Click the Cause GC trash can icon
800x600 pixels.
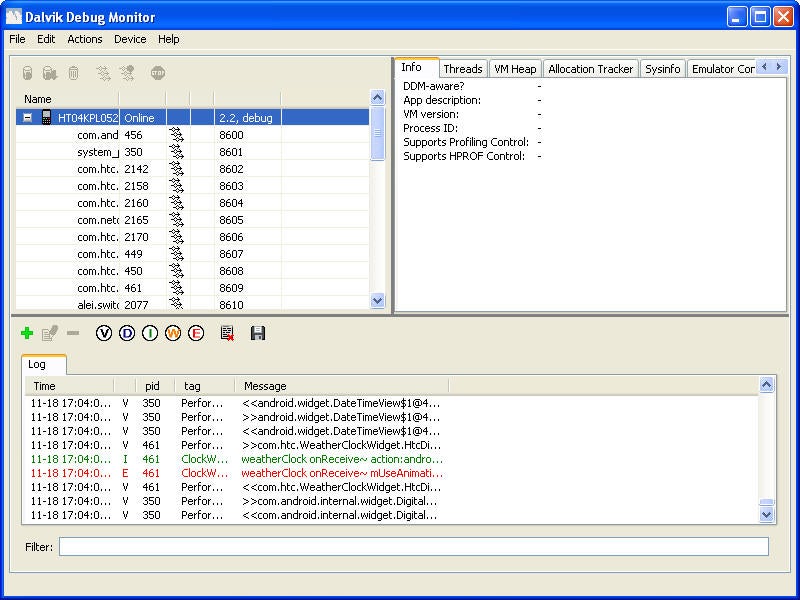pos(73,73)
